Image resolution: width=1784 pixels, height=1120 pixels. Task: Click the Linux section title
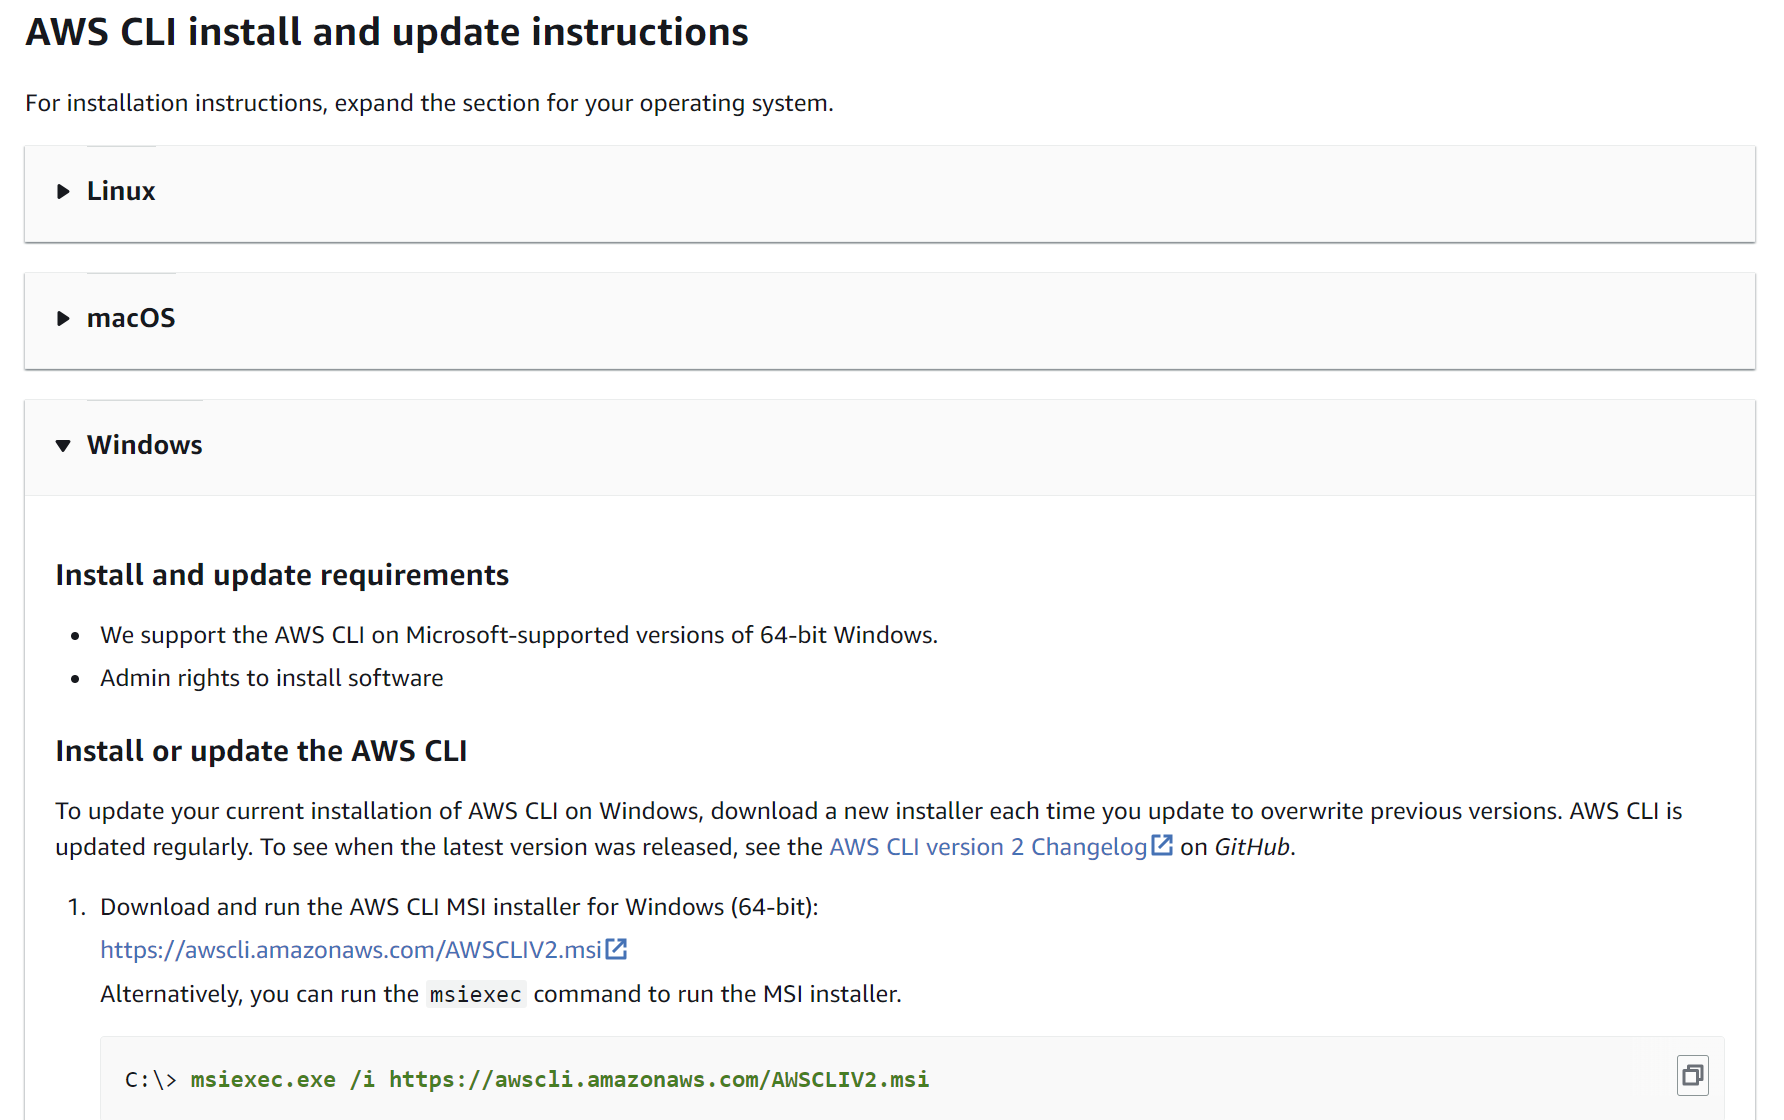pyautogui.click(x=121, y=191)
